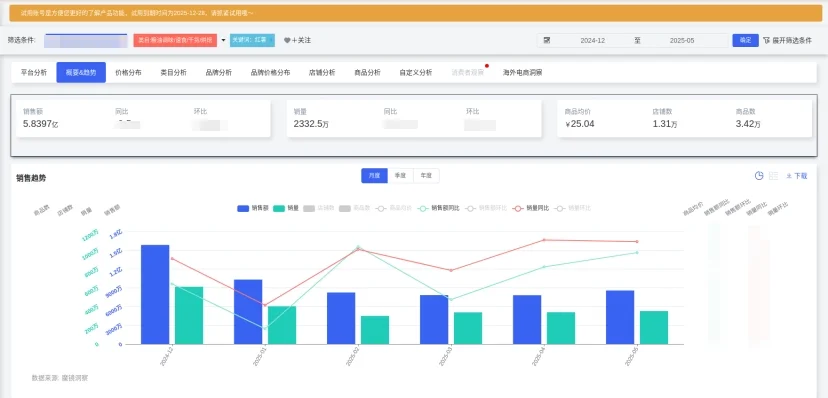
Task: Switch to the chart view icon
Action: click(x=759, y=176)
